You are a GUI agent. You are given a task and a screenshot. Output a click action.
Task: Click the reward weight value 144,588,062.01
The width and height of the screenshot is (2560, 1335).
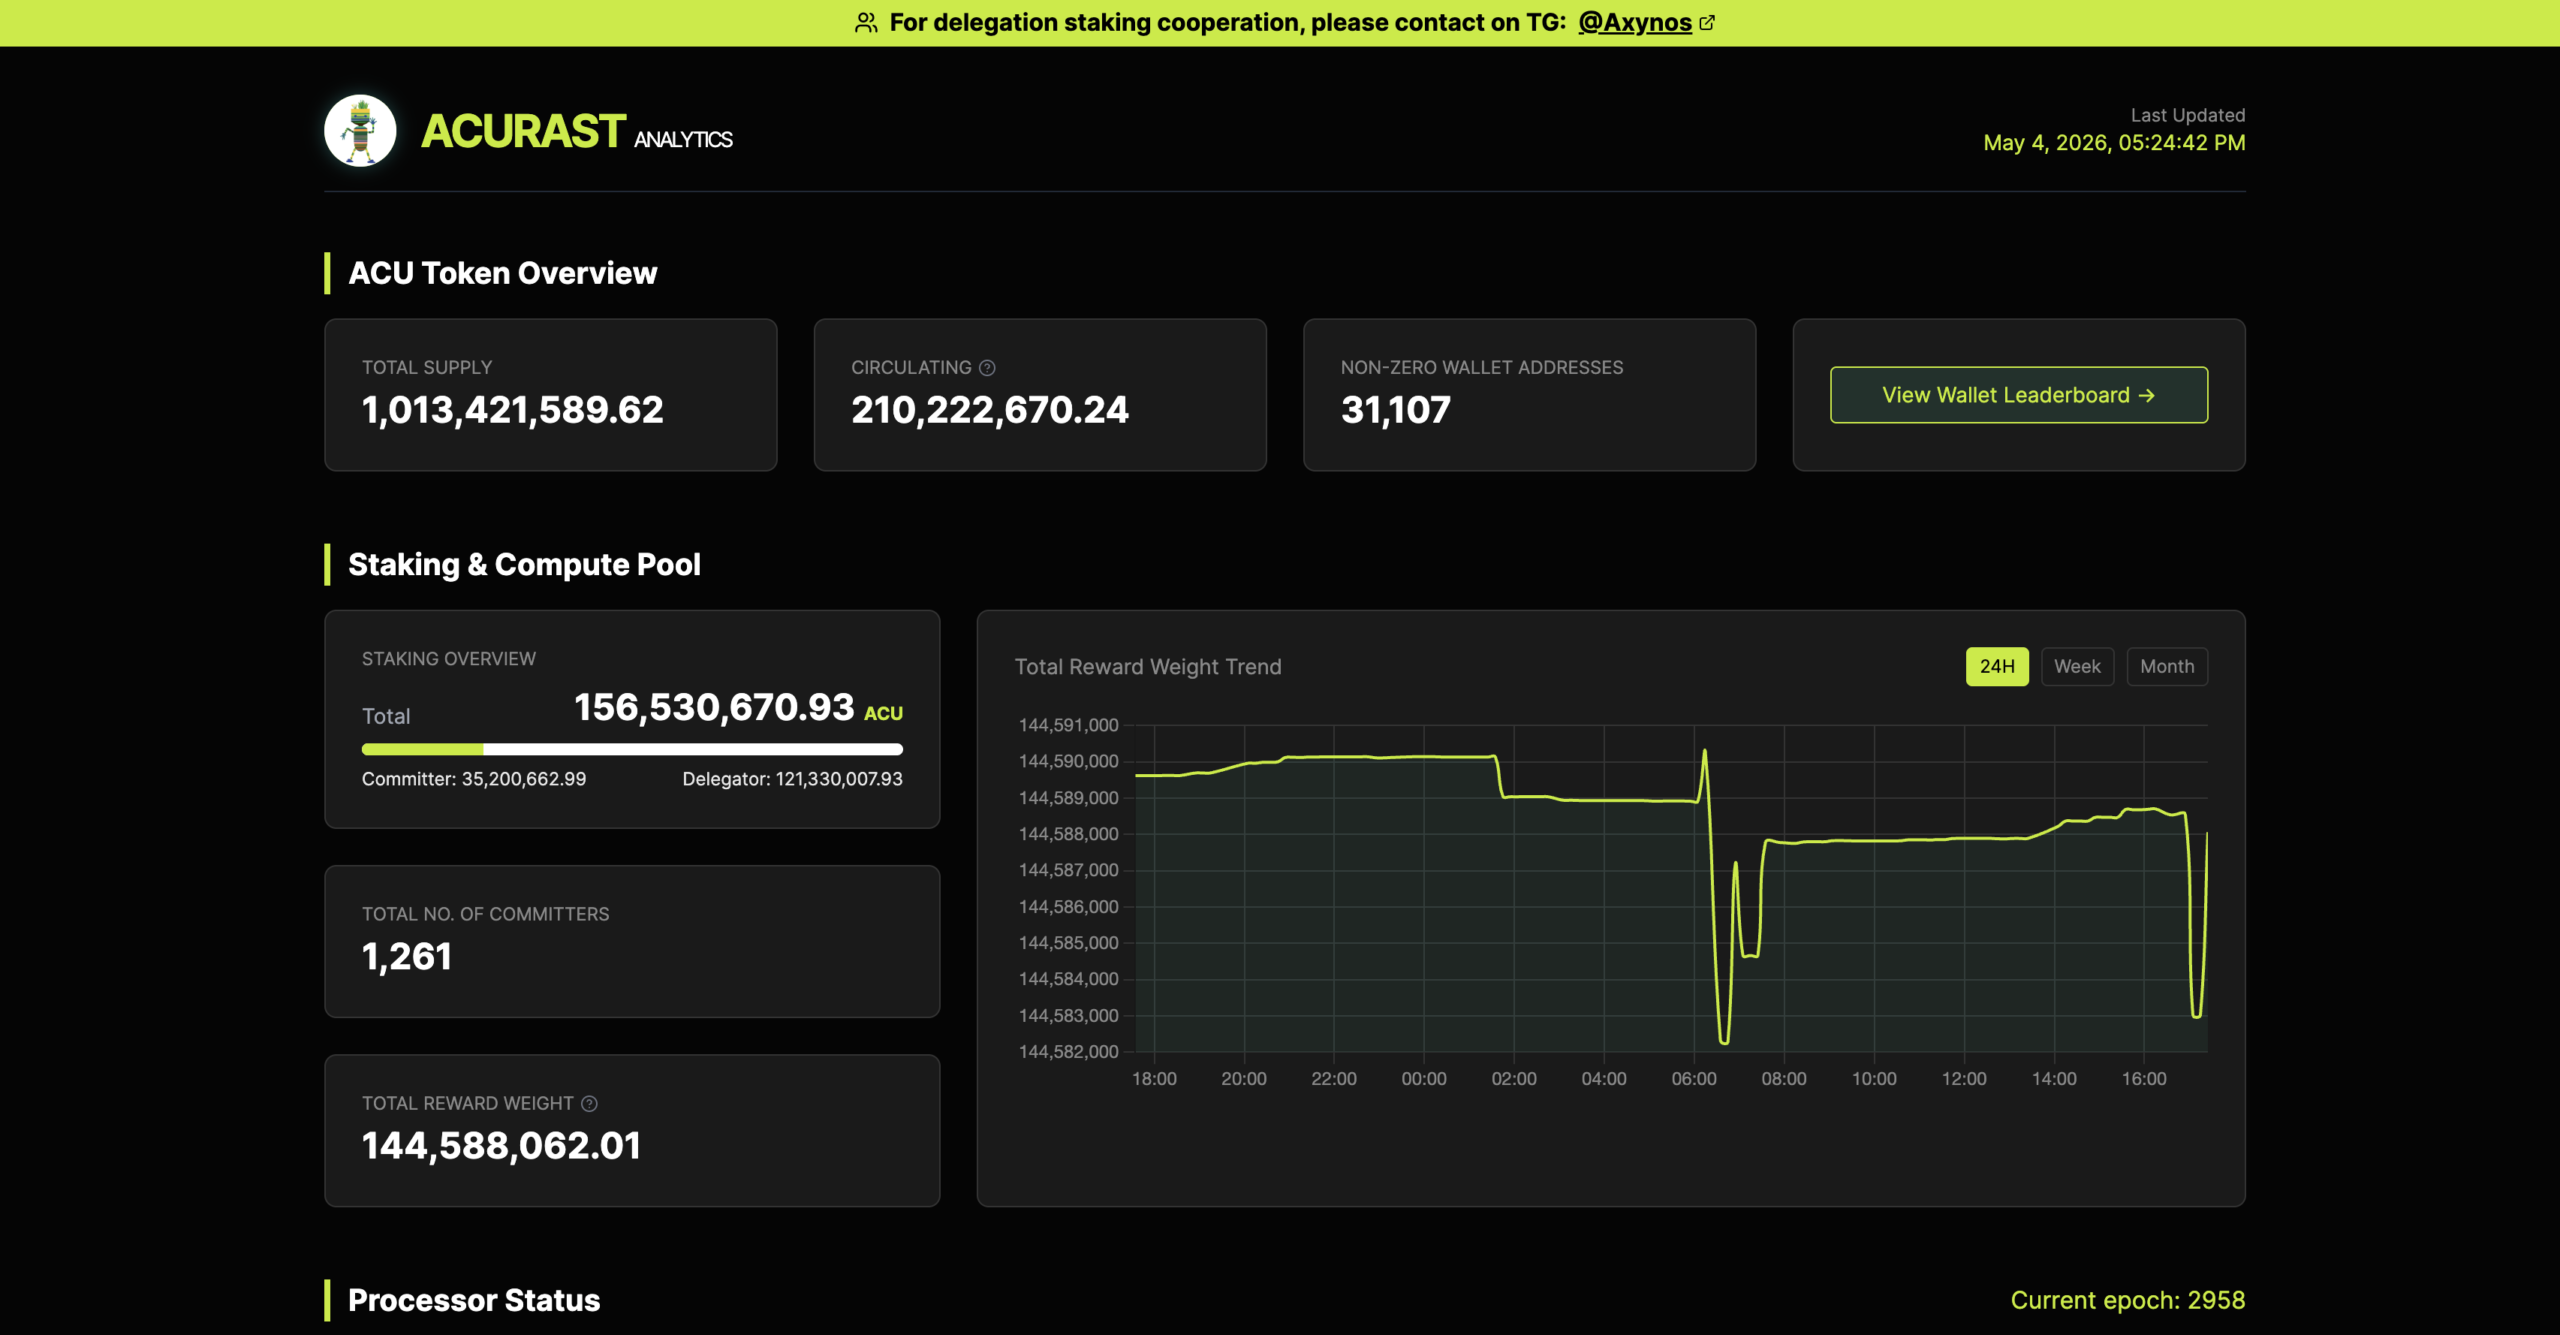click(501, 1146)
